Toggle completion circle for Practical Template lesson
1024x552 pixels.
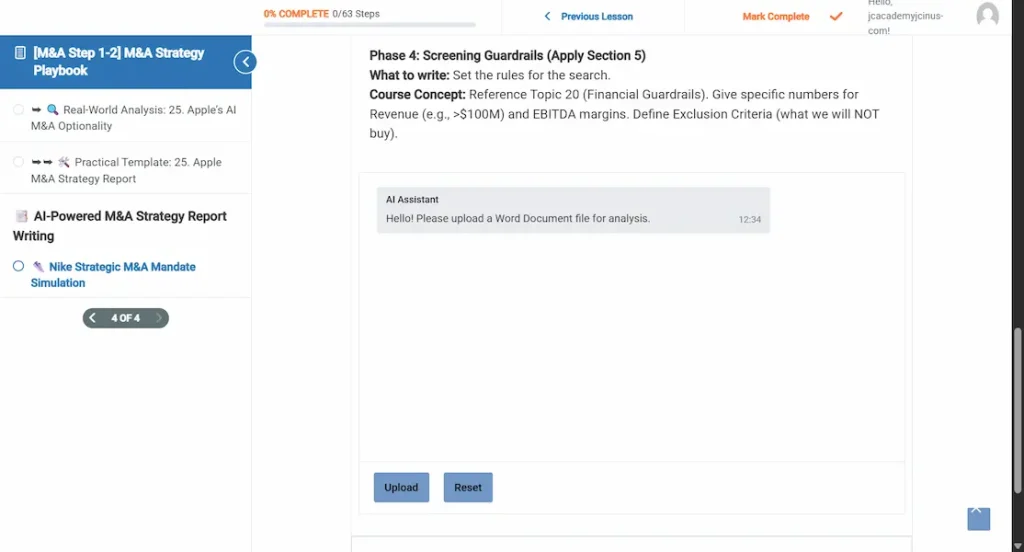pos(18,162)
